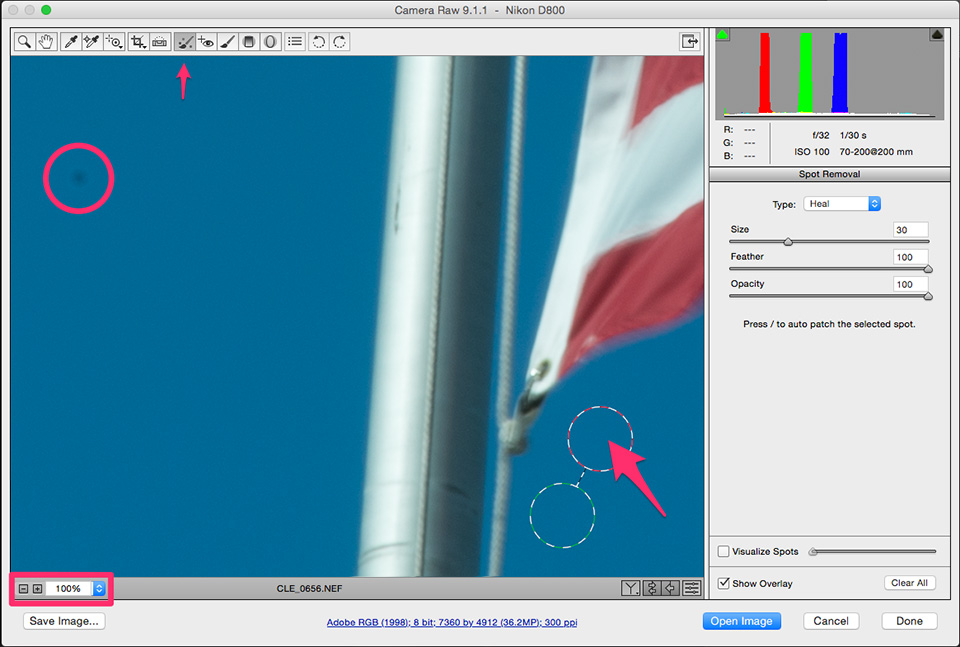Click the Size slider handle
The image size is (960, 647).
tap(789, 242)
